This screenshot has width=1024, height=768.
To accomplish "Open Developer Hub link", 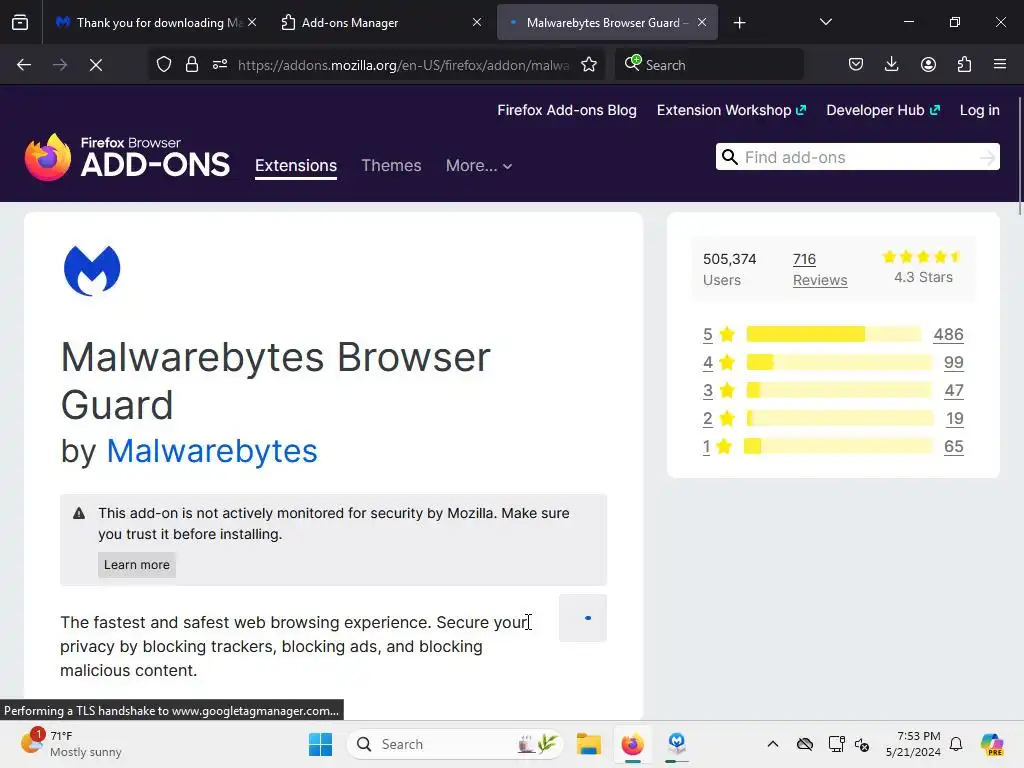I will pyautogui.click(x=883, y=110).
